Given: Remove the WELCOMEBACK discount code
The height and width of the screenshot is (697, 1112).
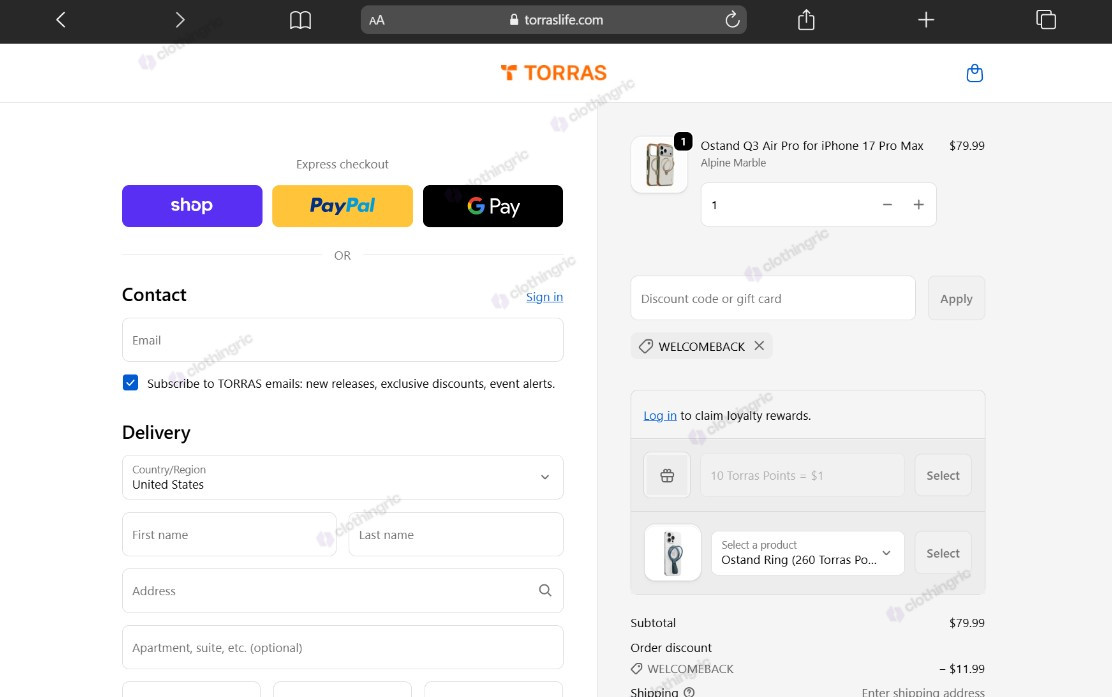Looking at the screenshot, I should 760,345.
